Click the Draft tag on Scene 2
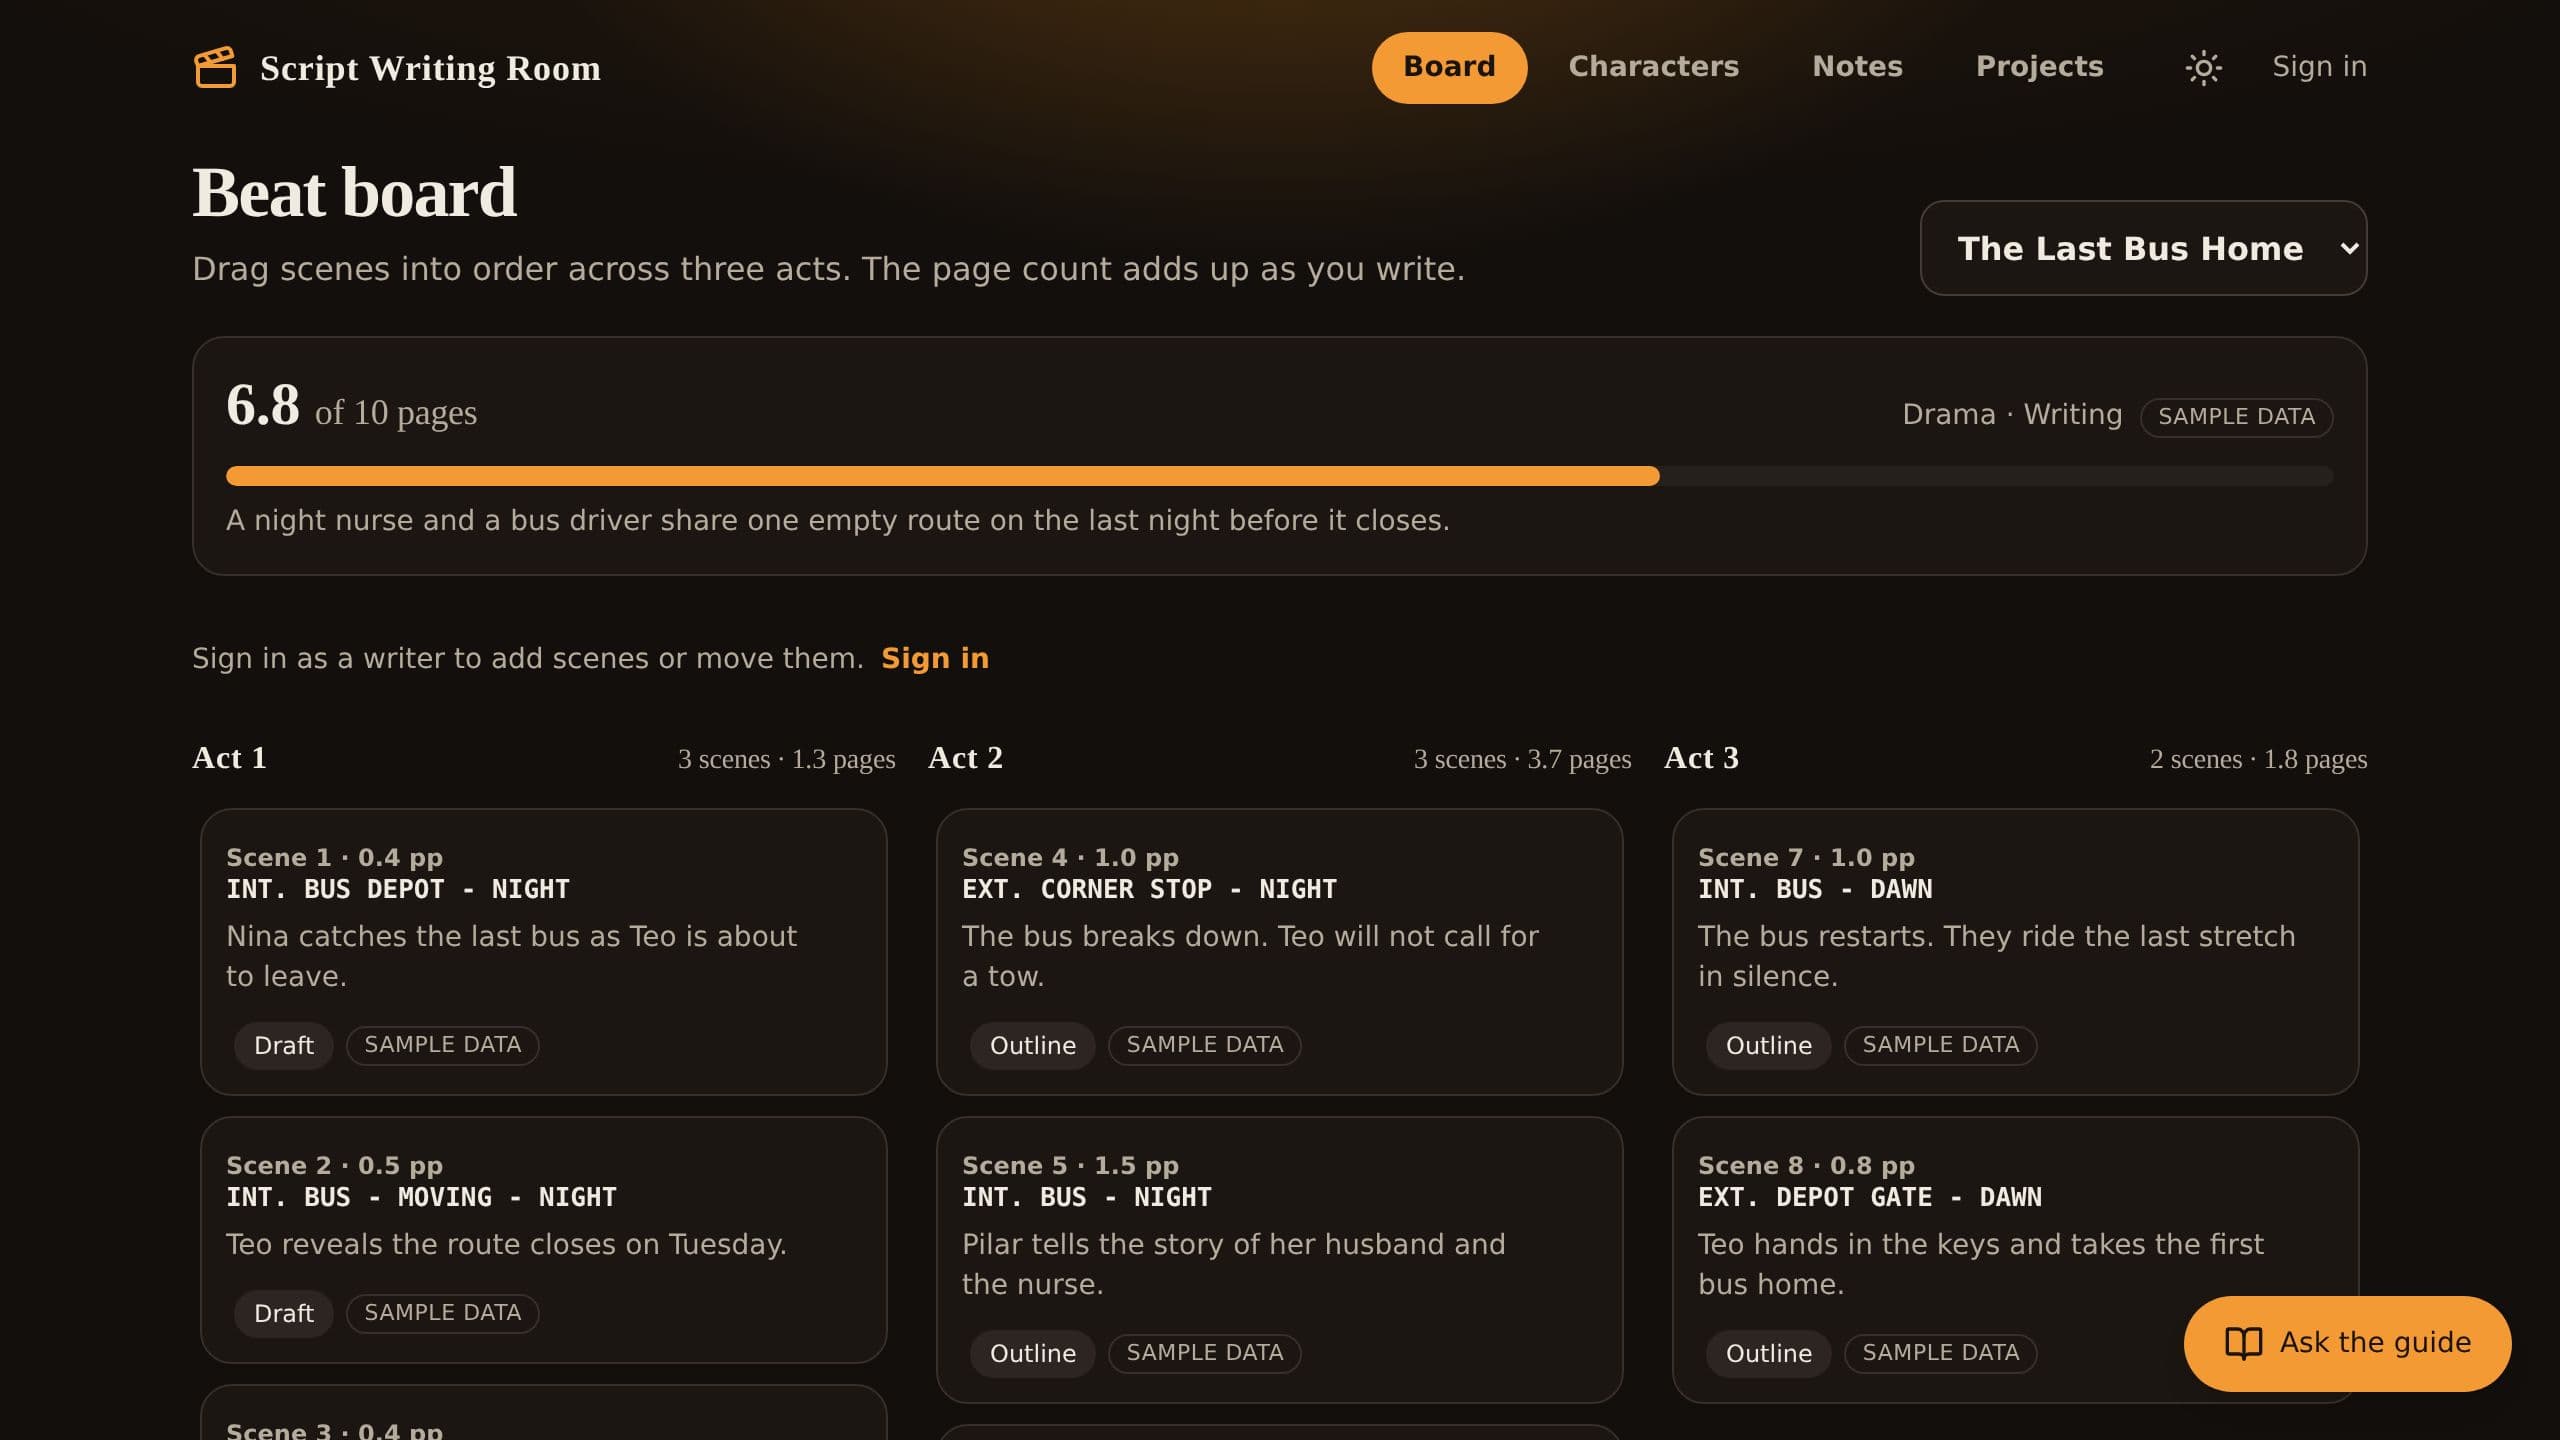2560x1440 pixels. coord(283,1313)
